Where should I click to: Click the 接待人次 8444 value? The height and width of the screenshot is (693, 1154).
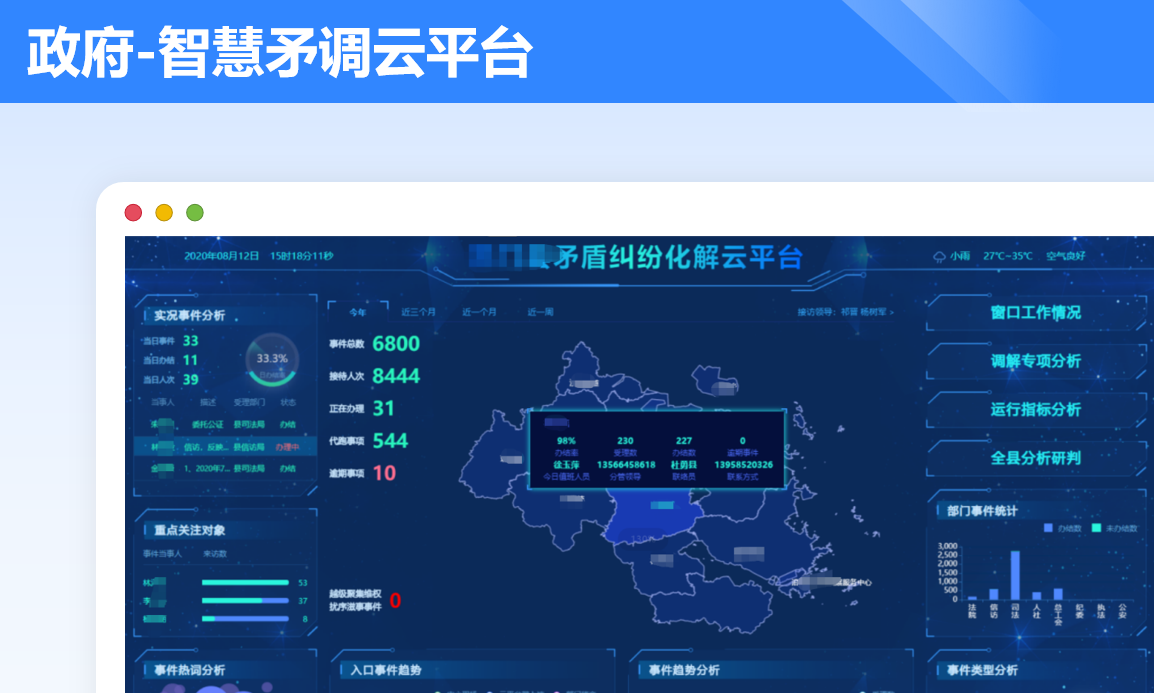pos(396,376)
